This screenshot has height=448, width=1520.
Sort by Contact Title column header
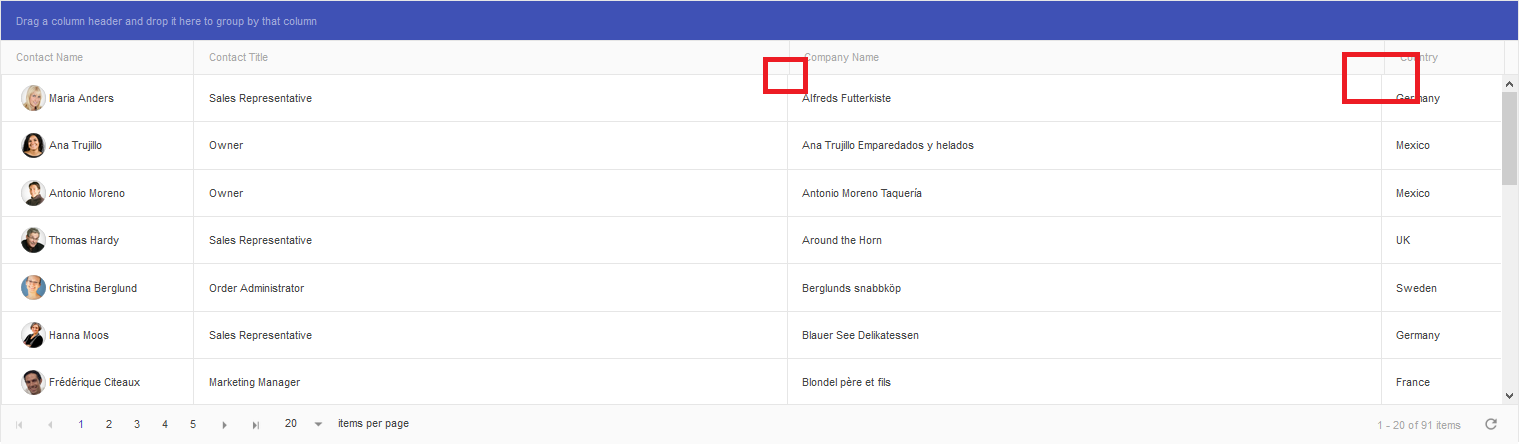coord(239,57)
